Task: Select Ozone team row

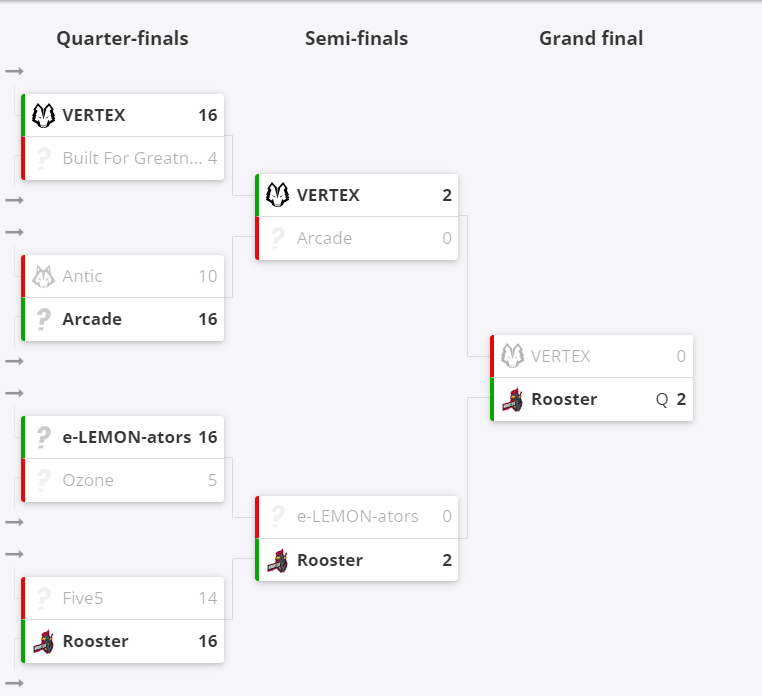Action: 122,481
